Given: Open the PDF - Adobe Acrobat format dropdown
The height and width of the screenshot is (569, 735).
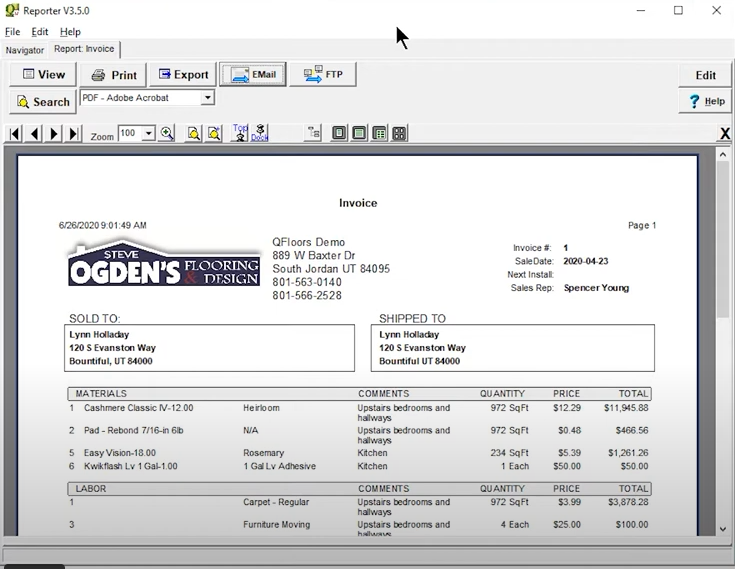Looking at the screenshot, I should pos(207,97).
